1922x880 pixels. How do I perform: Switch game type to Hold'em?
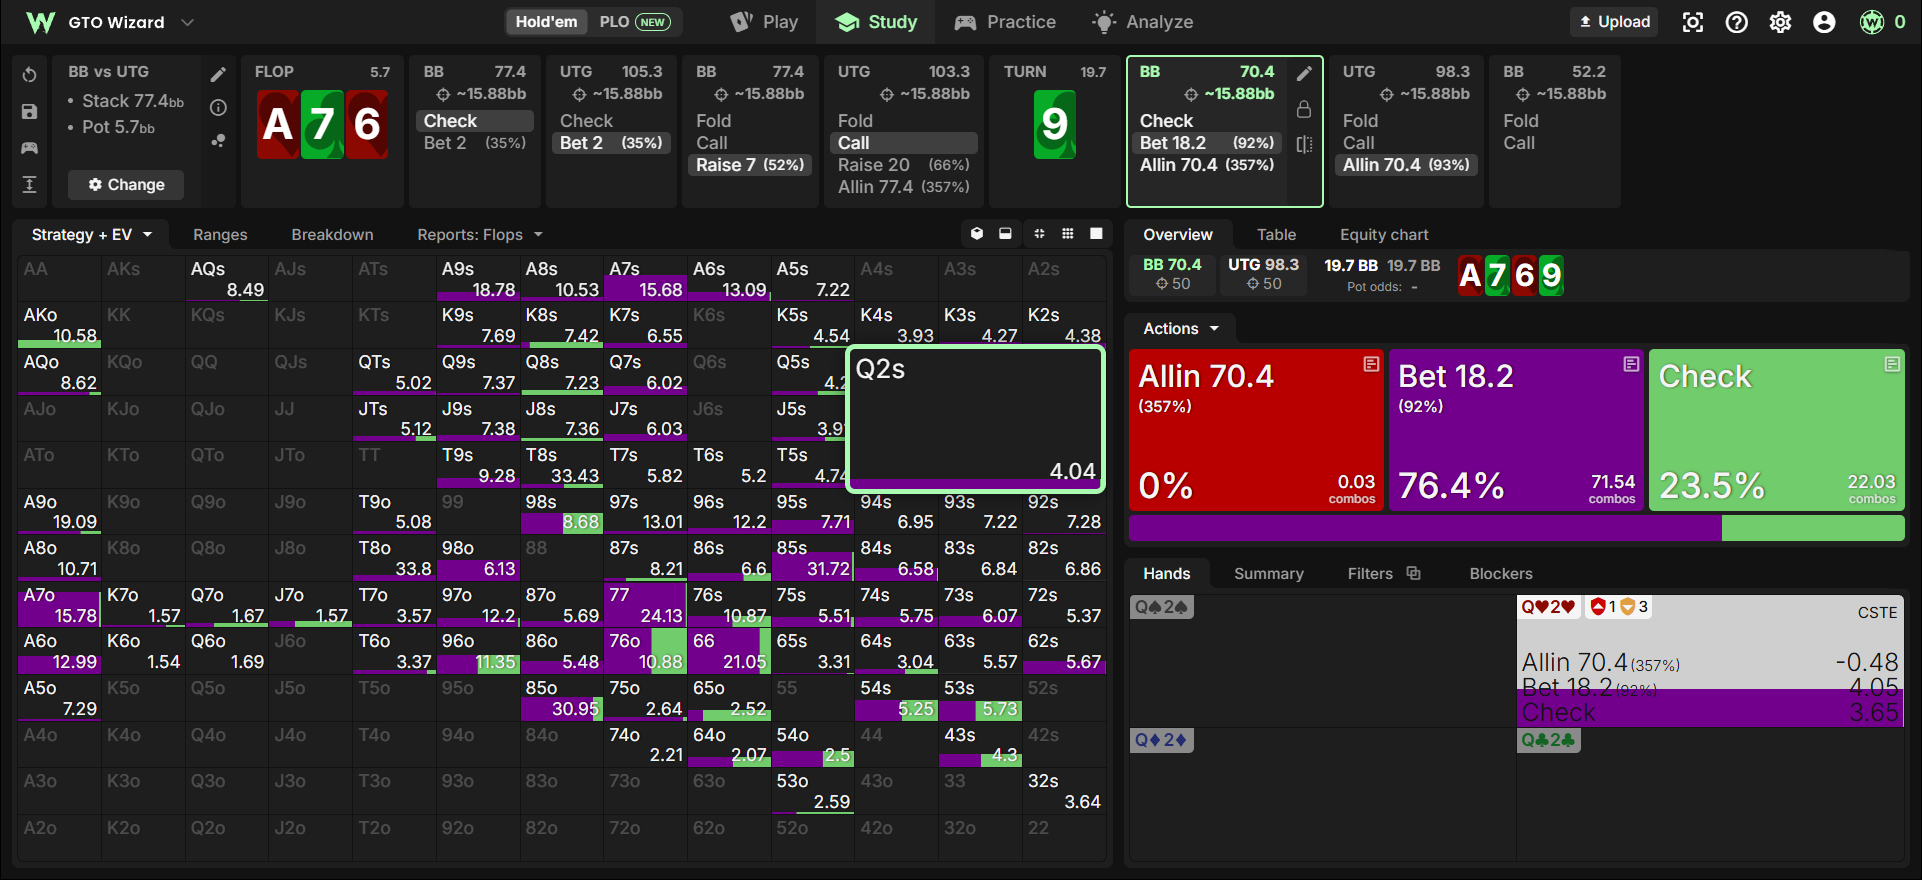546,22
